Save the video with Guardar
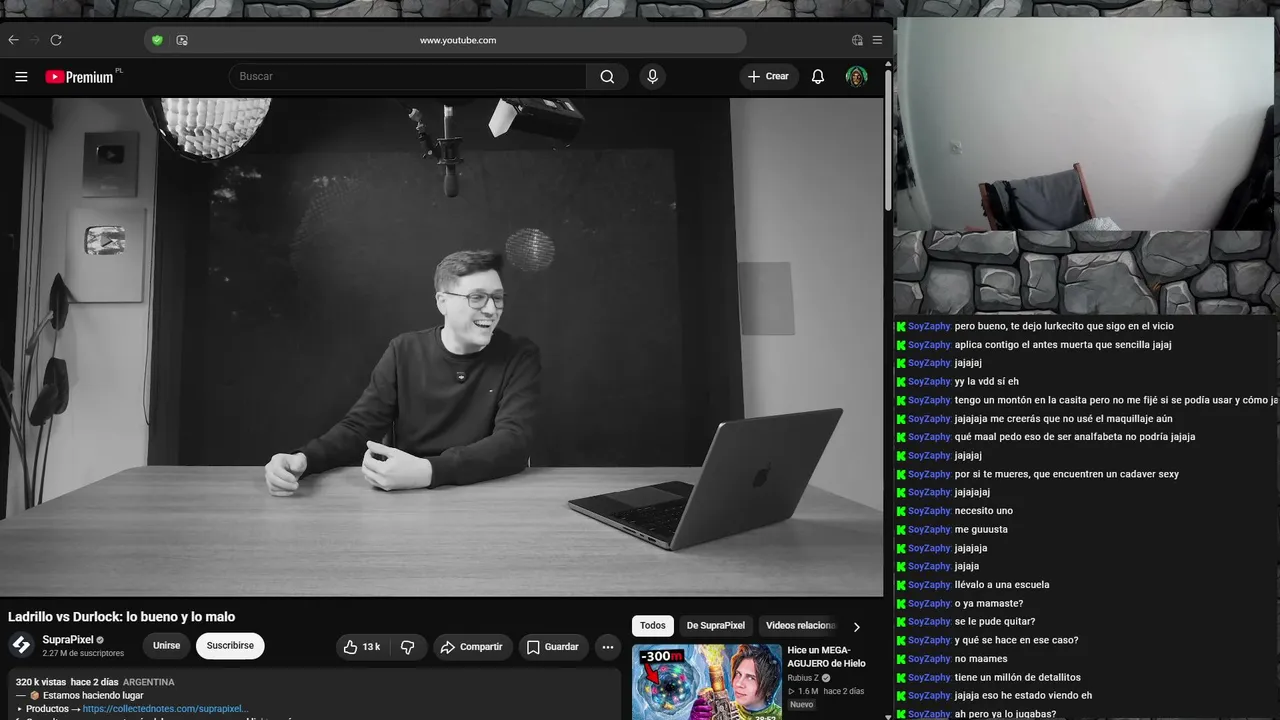Viewport: 1280px width, 720px height. point(552,647)
